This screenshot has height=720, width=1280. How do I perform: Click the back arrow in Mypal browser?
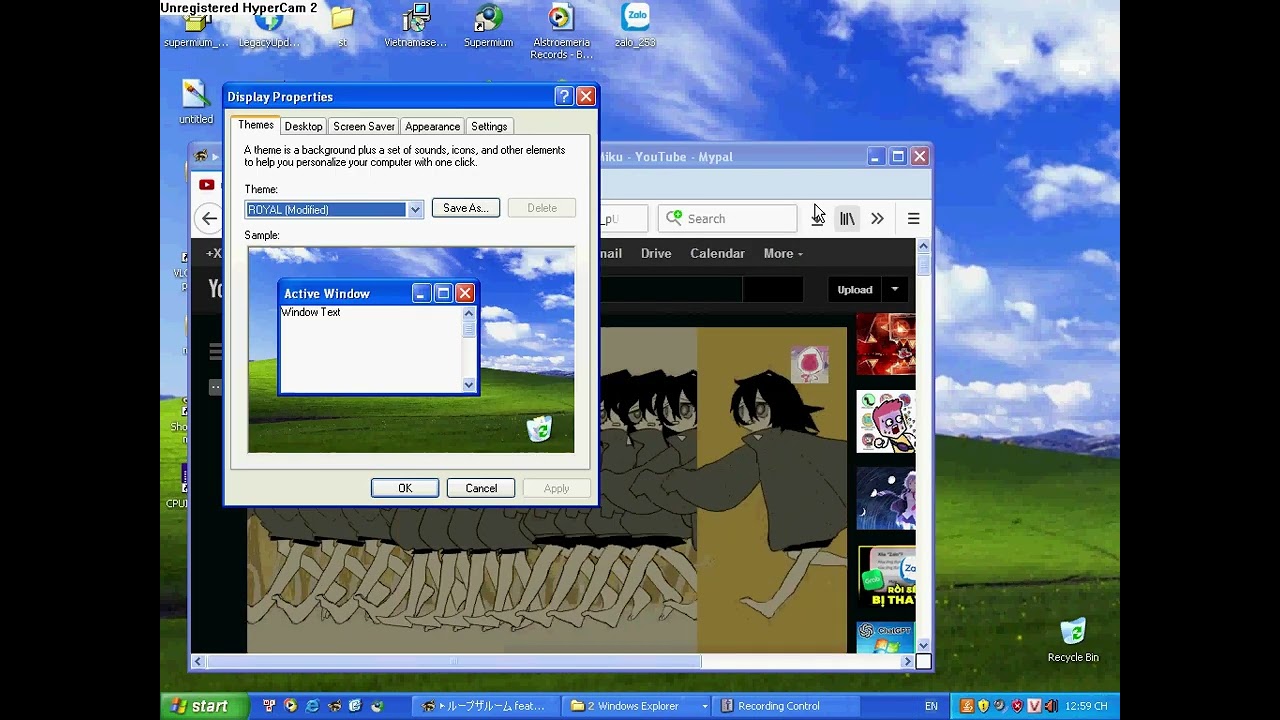point(209,218)
